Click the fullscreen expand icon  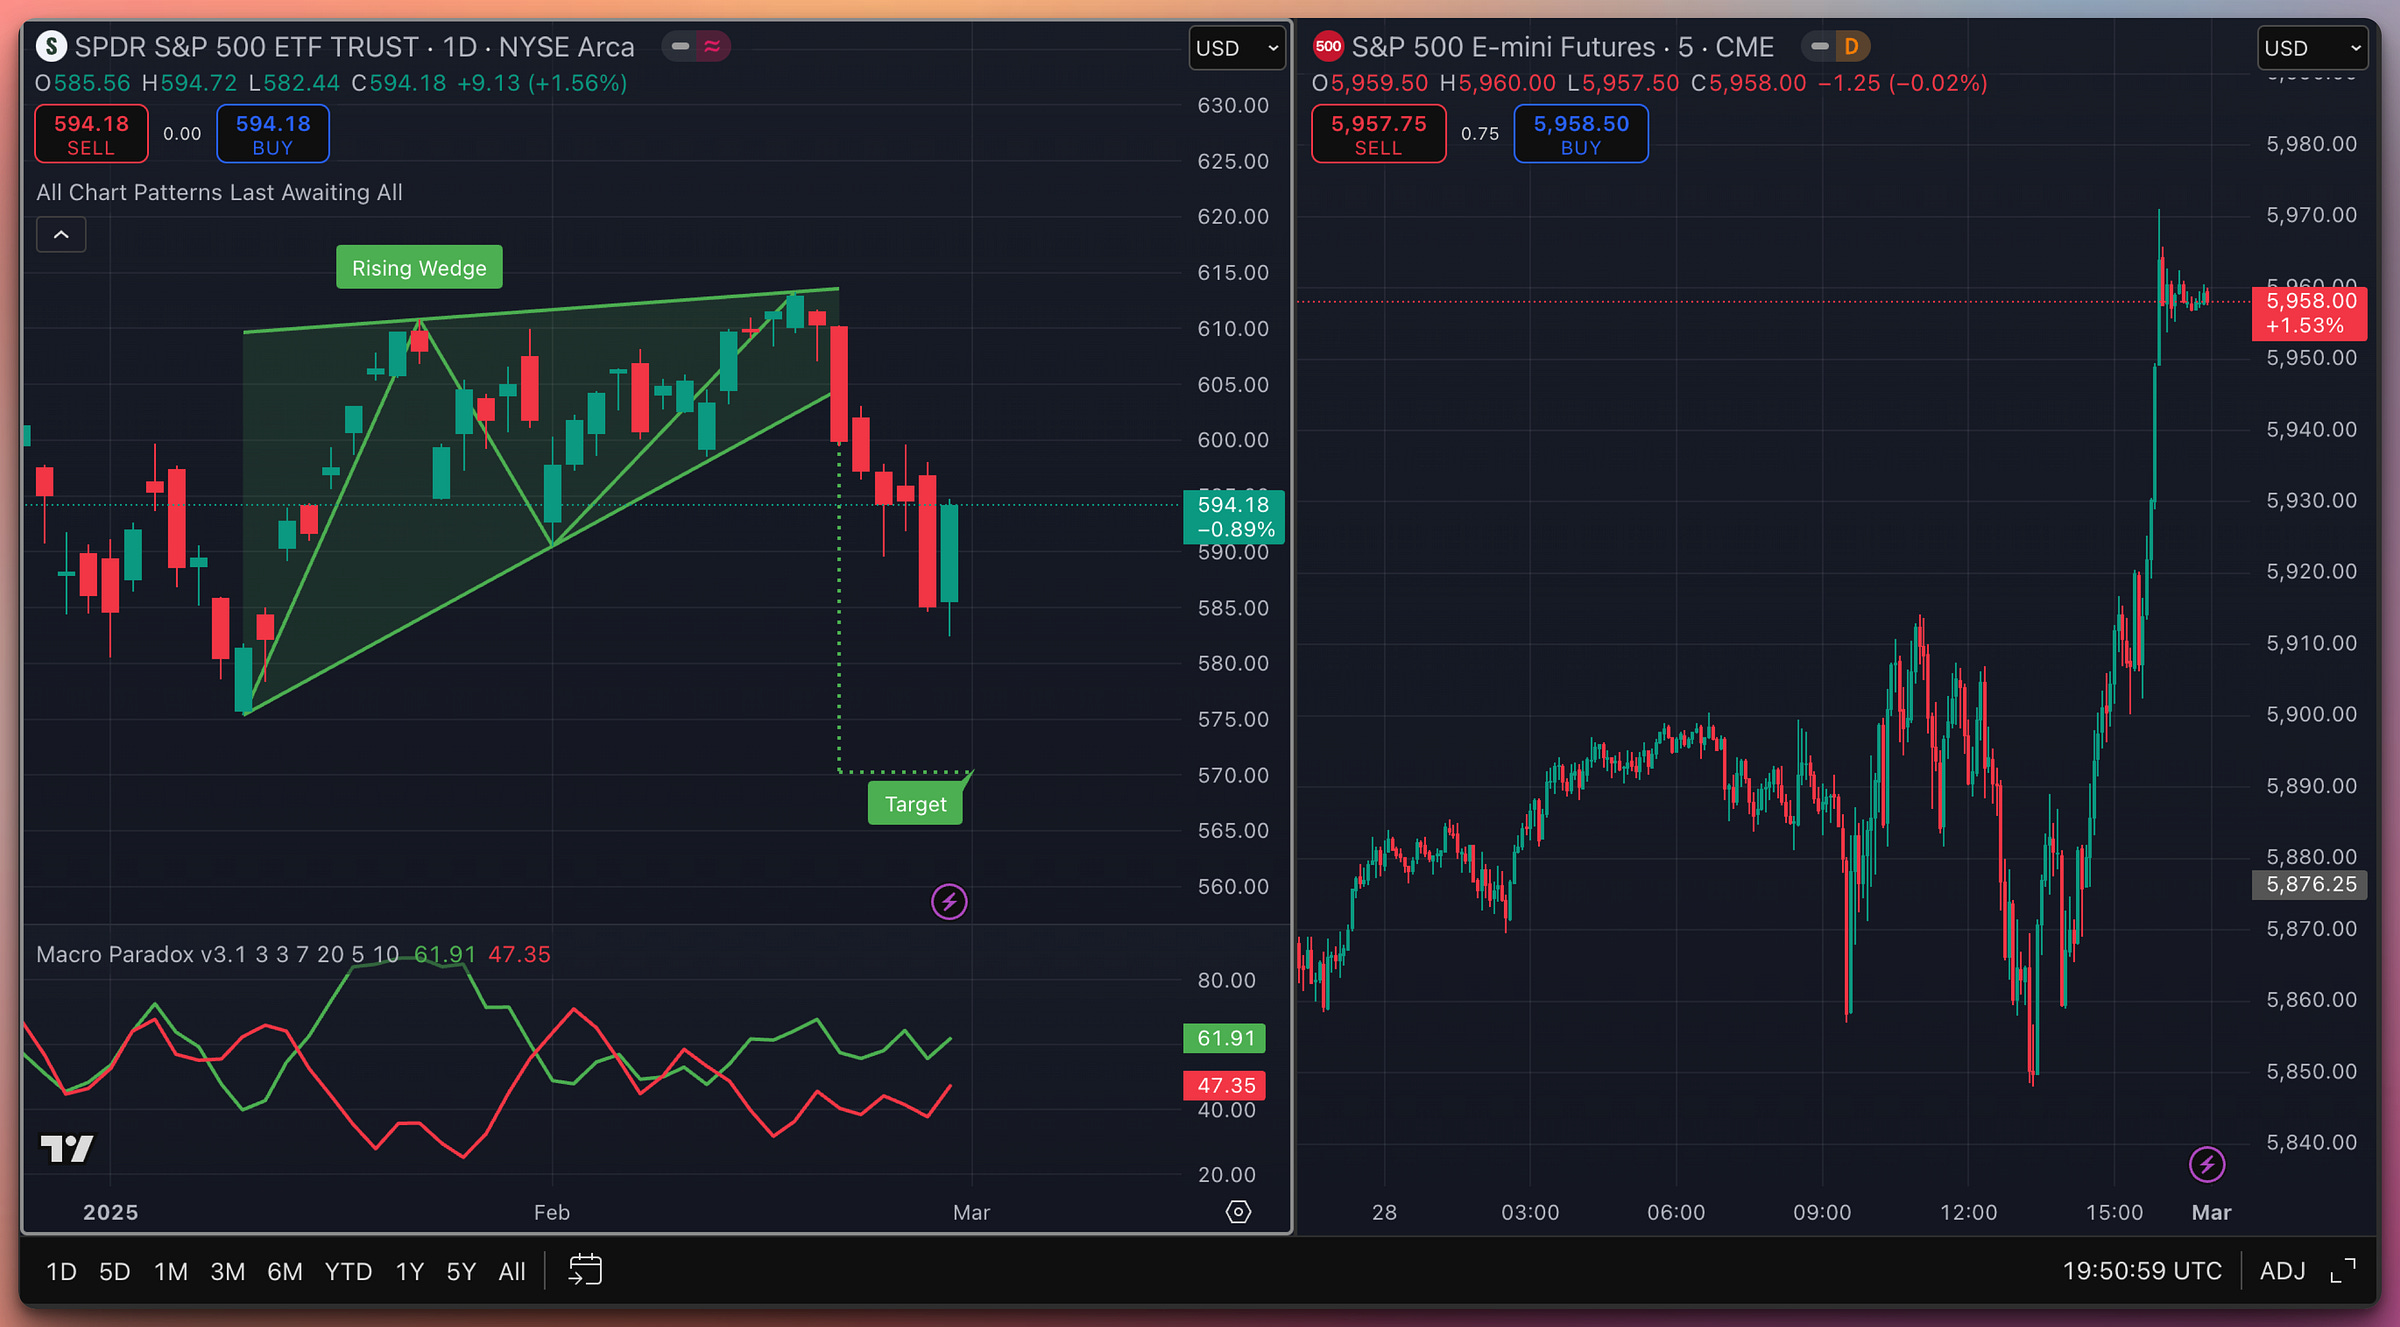coord(2343,1271)
